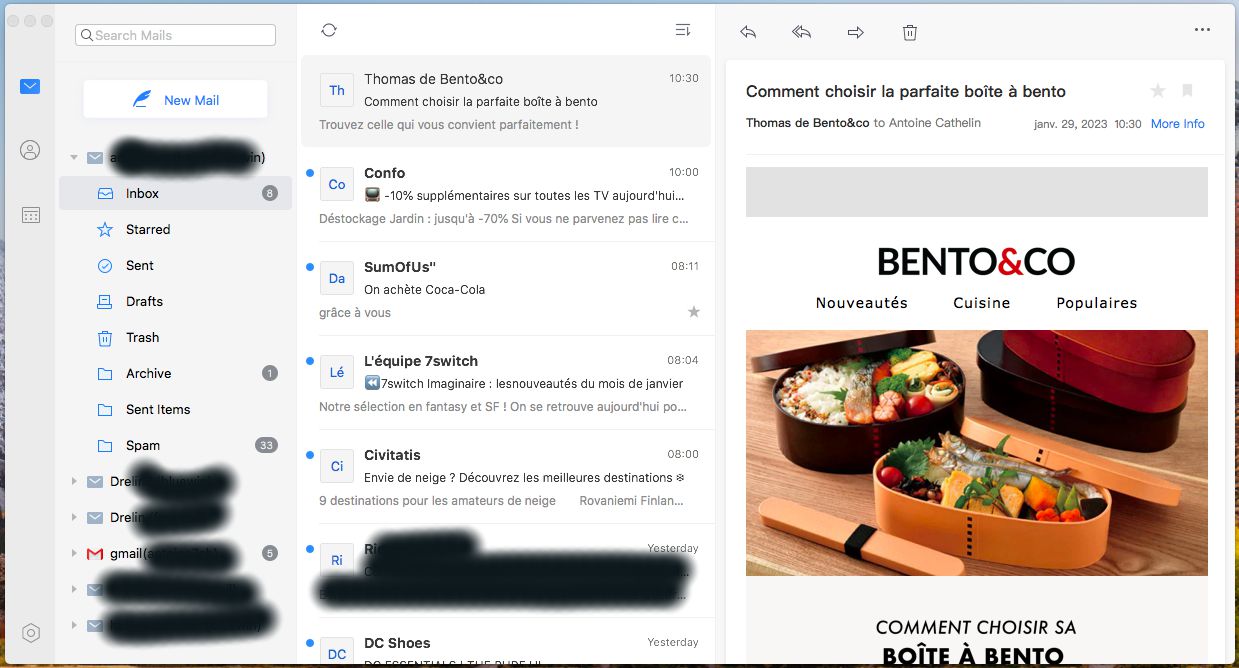1239x668 pixels.
Task: Select the Spam folder
Action: (x=143, y=445)
